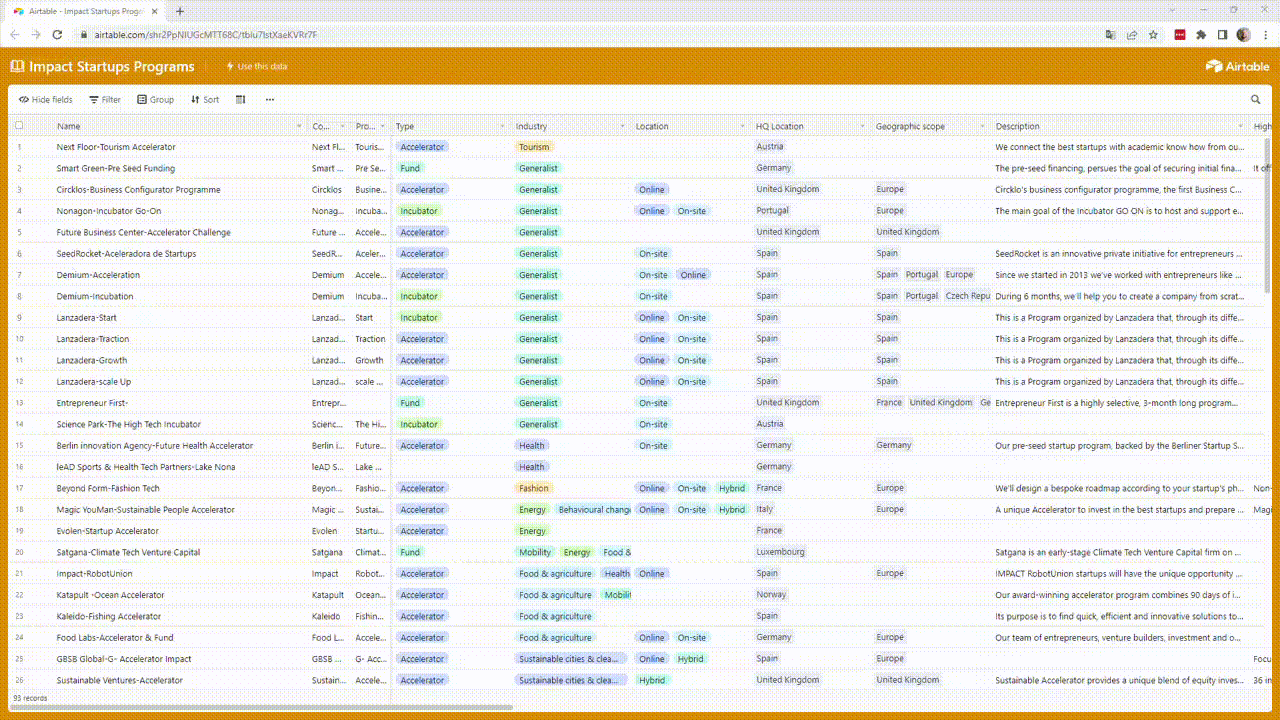Click the Tourism tag in row 1
The width and height of the screenshot is (1280, 720).
[534, 147]
